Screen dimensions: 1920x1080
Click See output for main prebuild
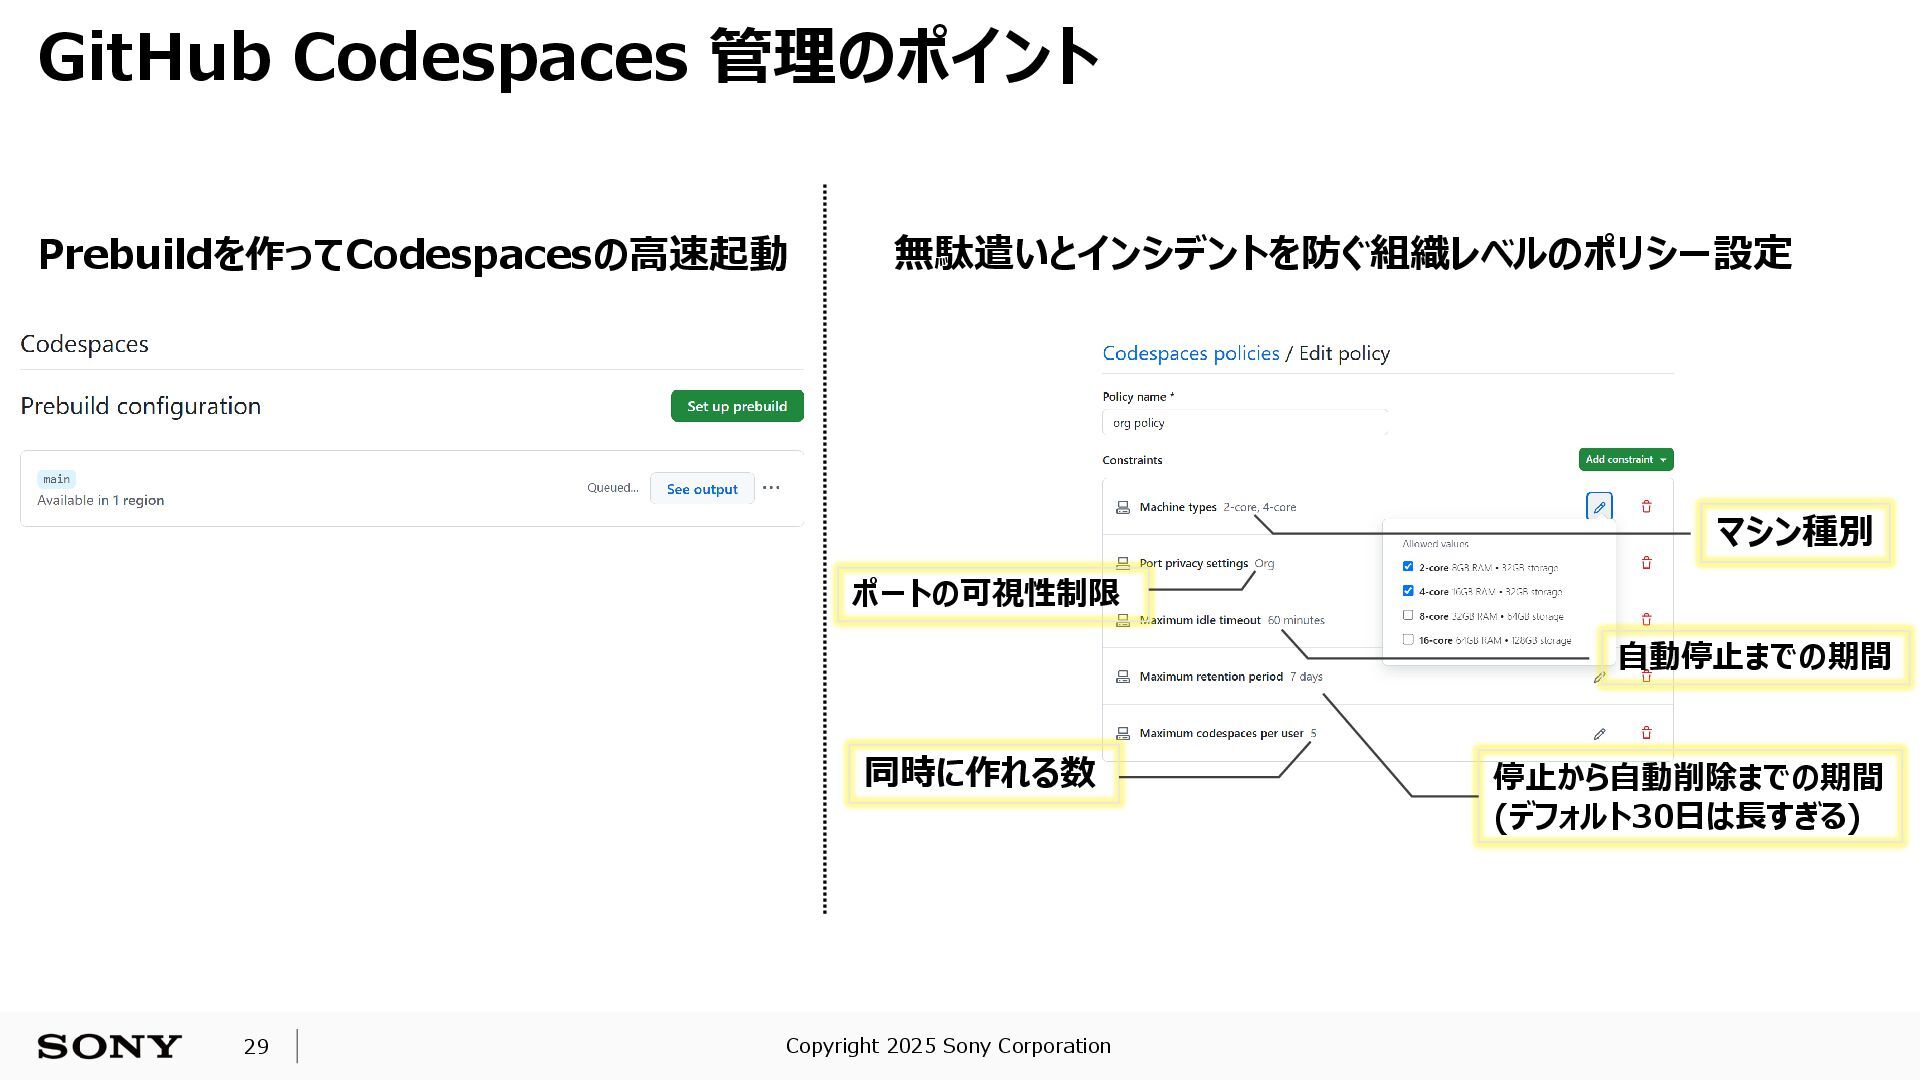[702, 489]
